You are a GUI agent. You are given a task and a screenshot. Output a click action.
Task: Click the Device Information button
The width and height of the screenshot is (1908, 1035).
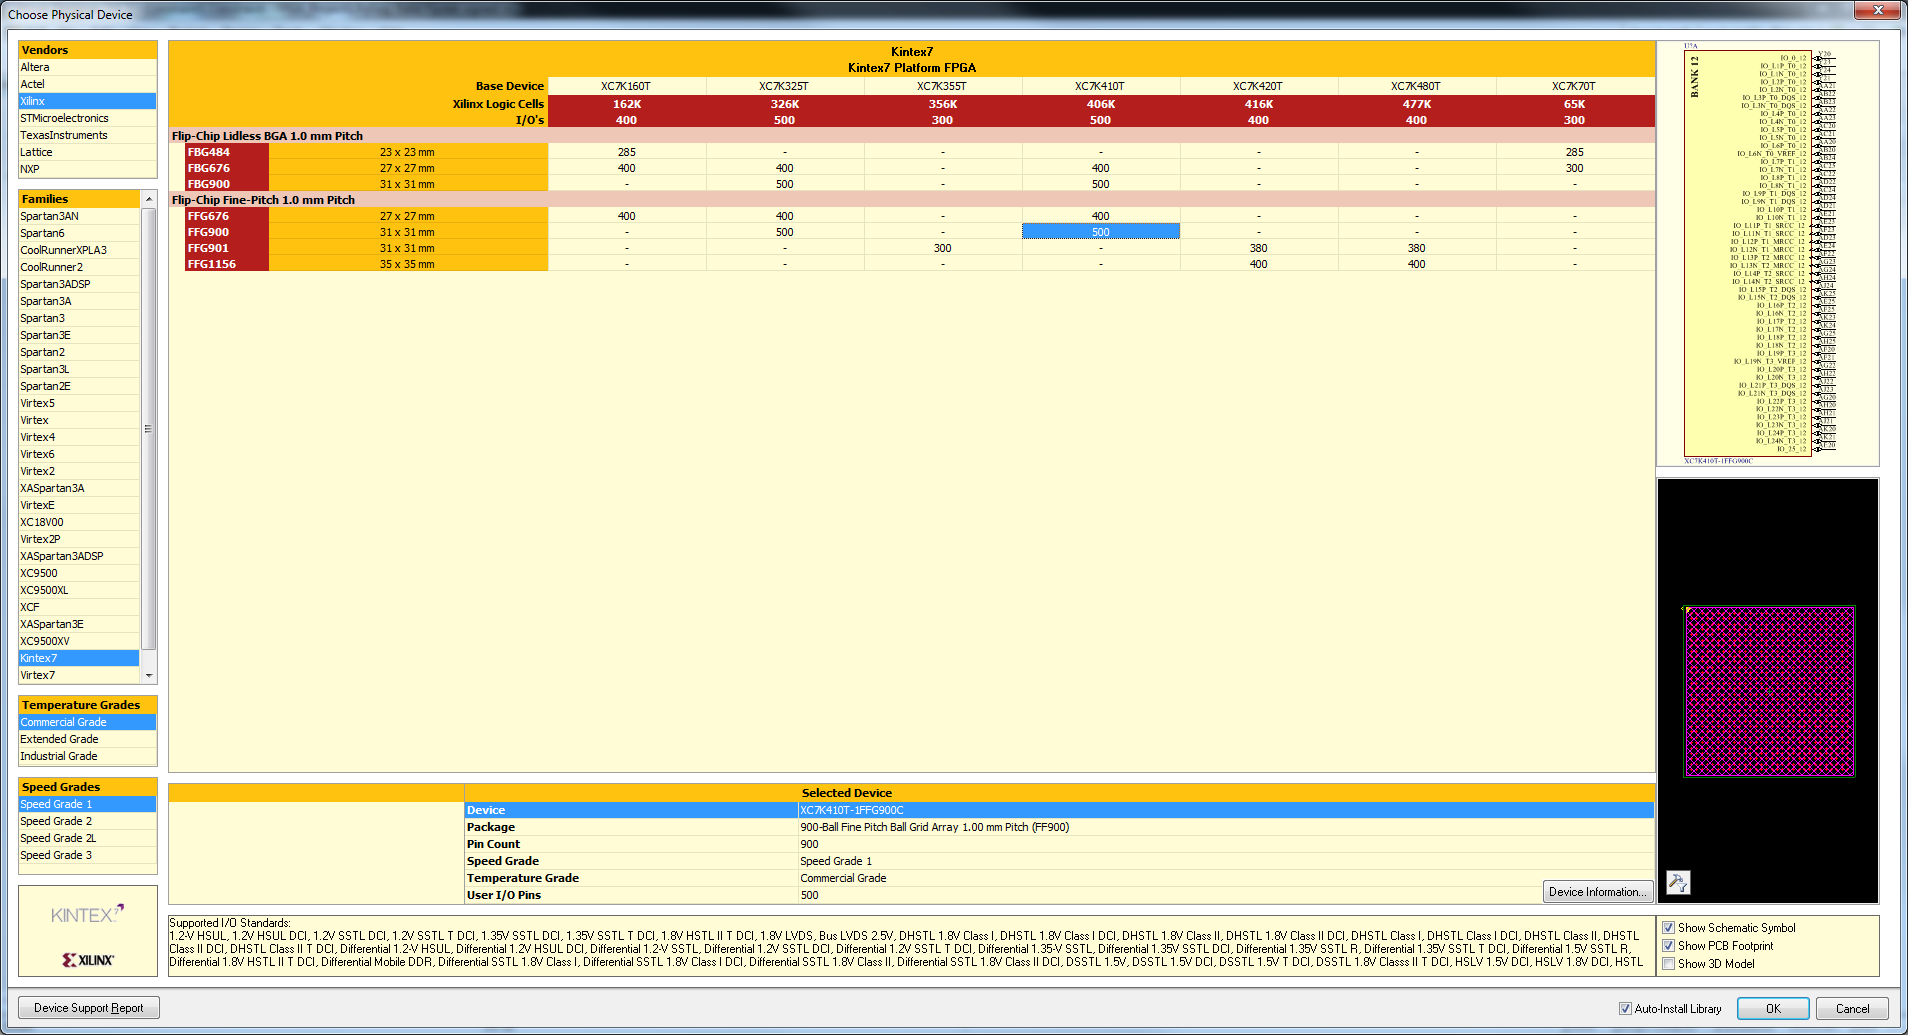coord(1596,892)
